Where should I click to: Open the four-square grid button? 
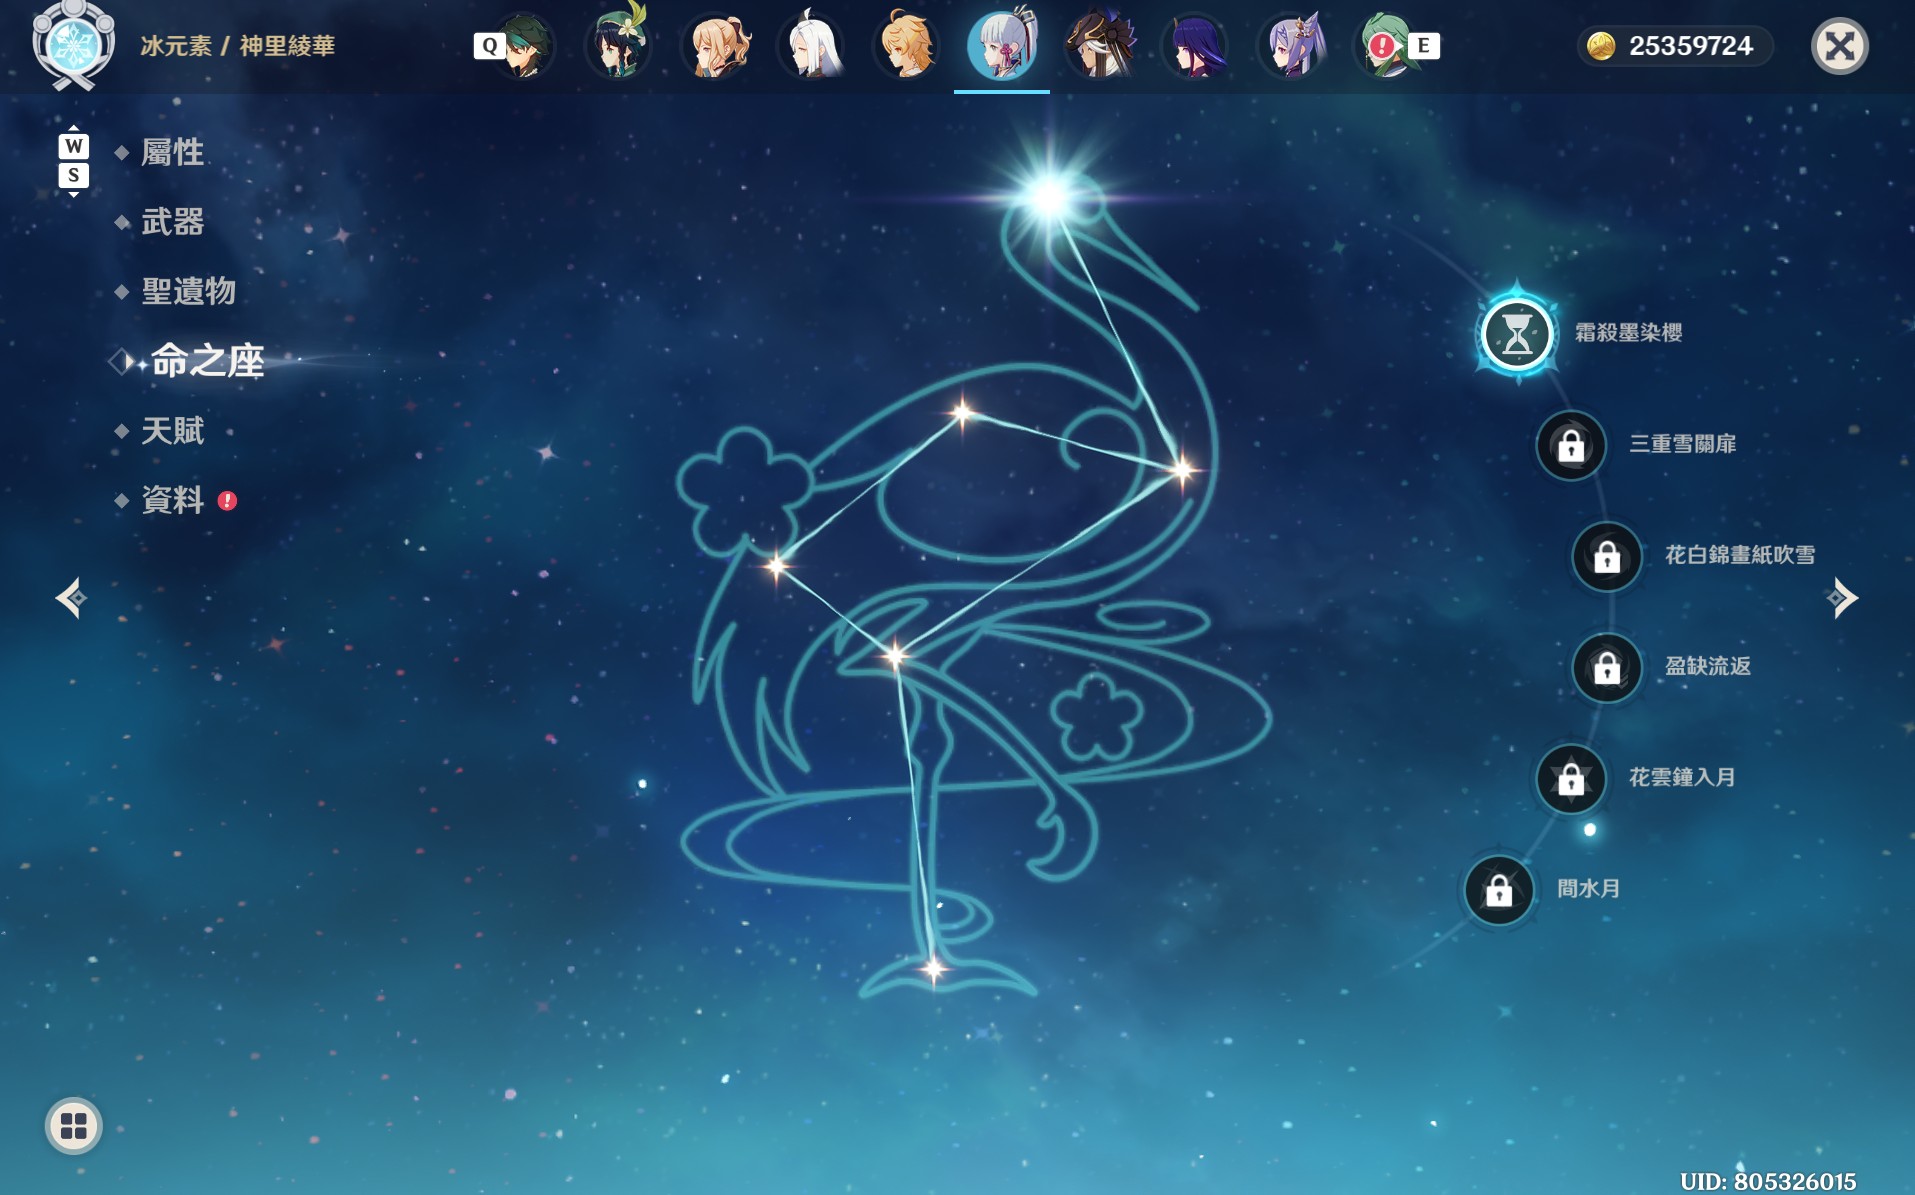[x=73, y=1126]
